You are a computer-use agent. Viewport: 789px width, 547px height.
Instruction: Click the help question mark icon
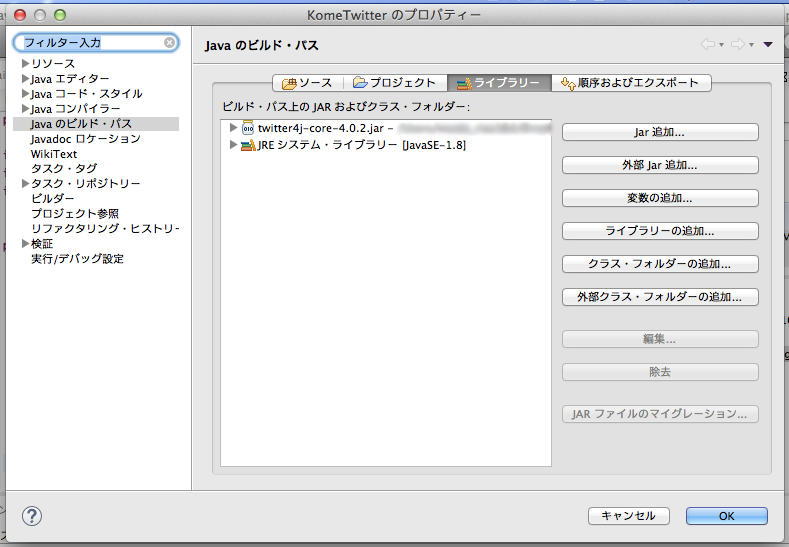pyautogui.click(x=32, y=516)
